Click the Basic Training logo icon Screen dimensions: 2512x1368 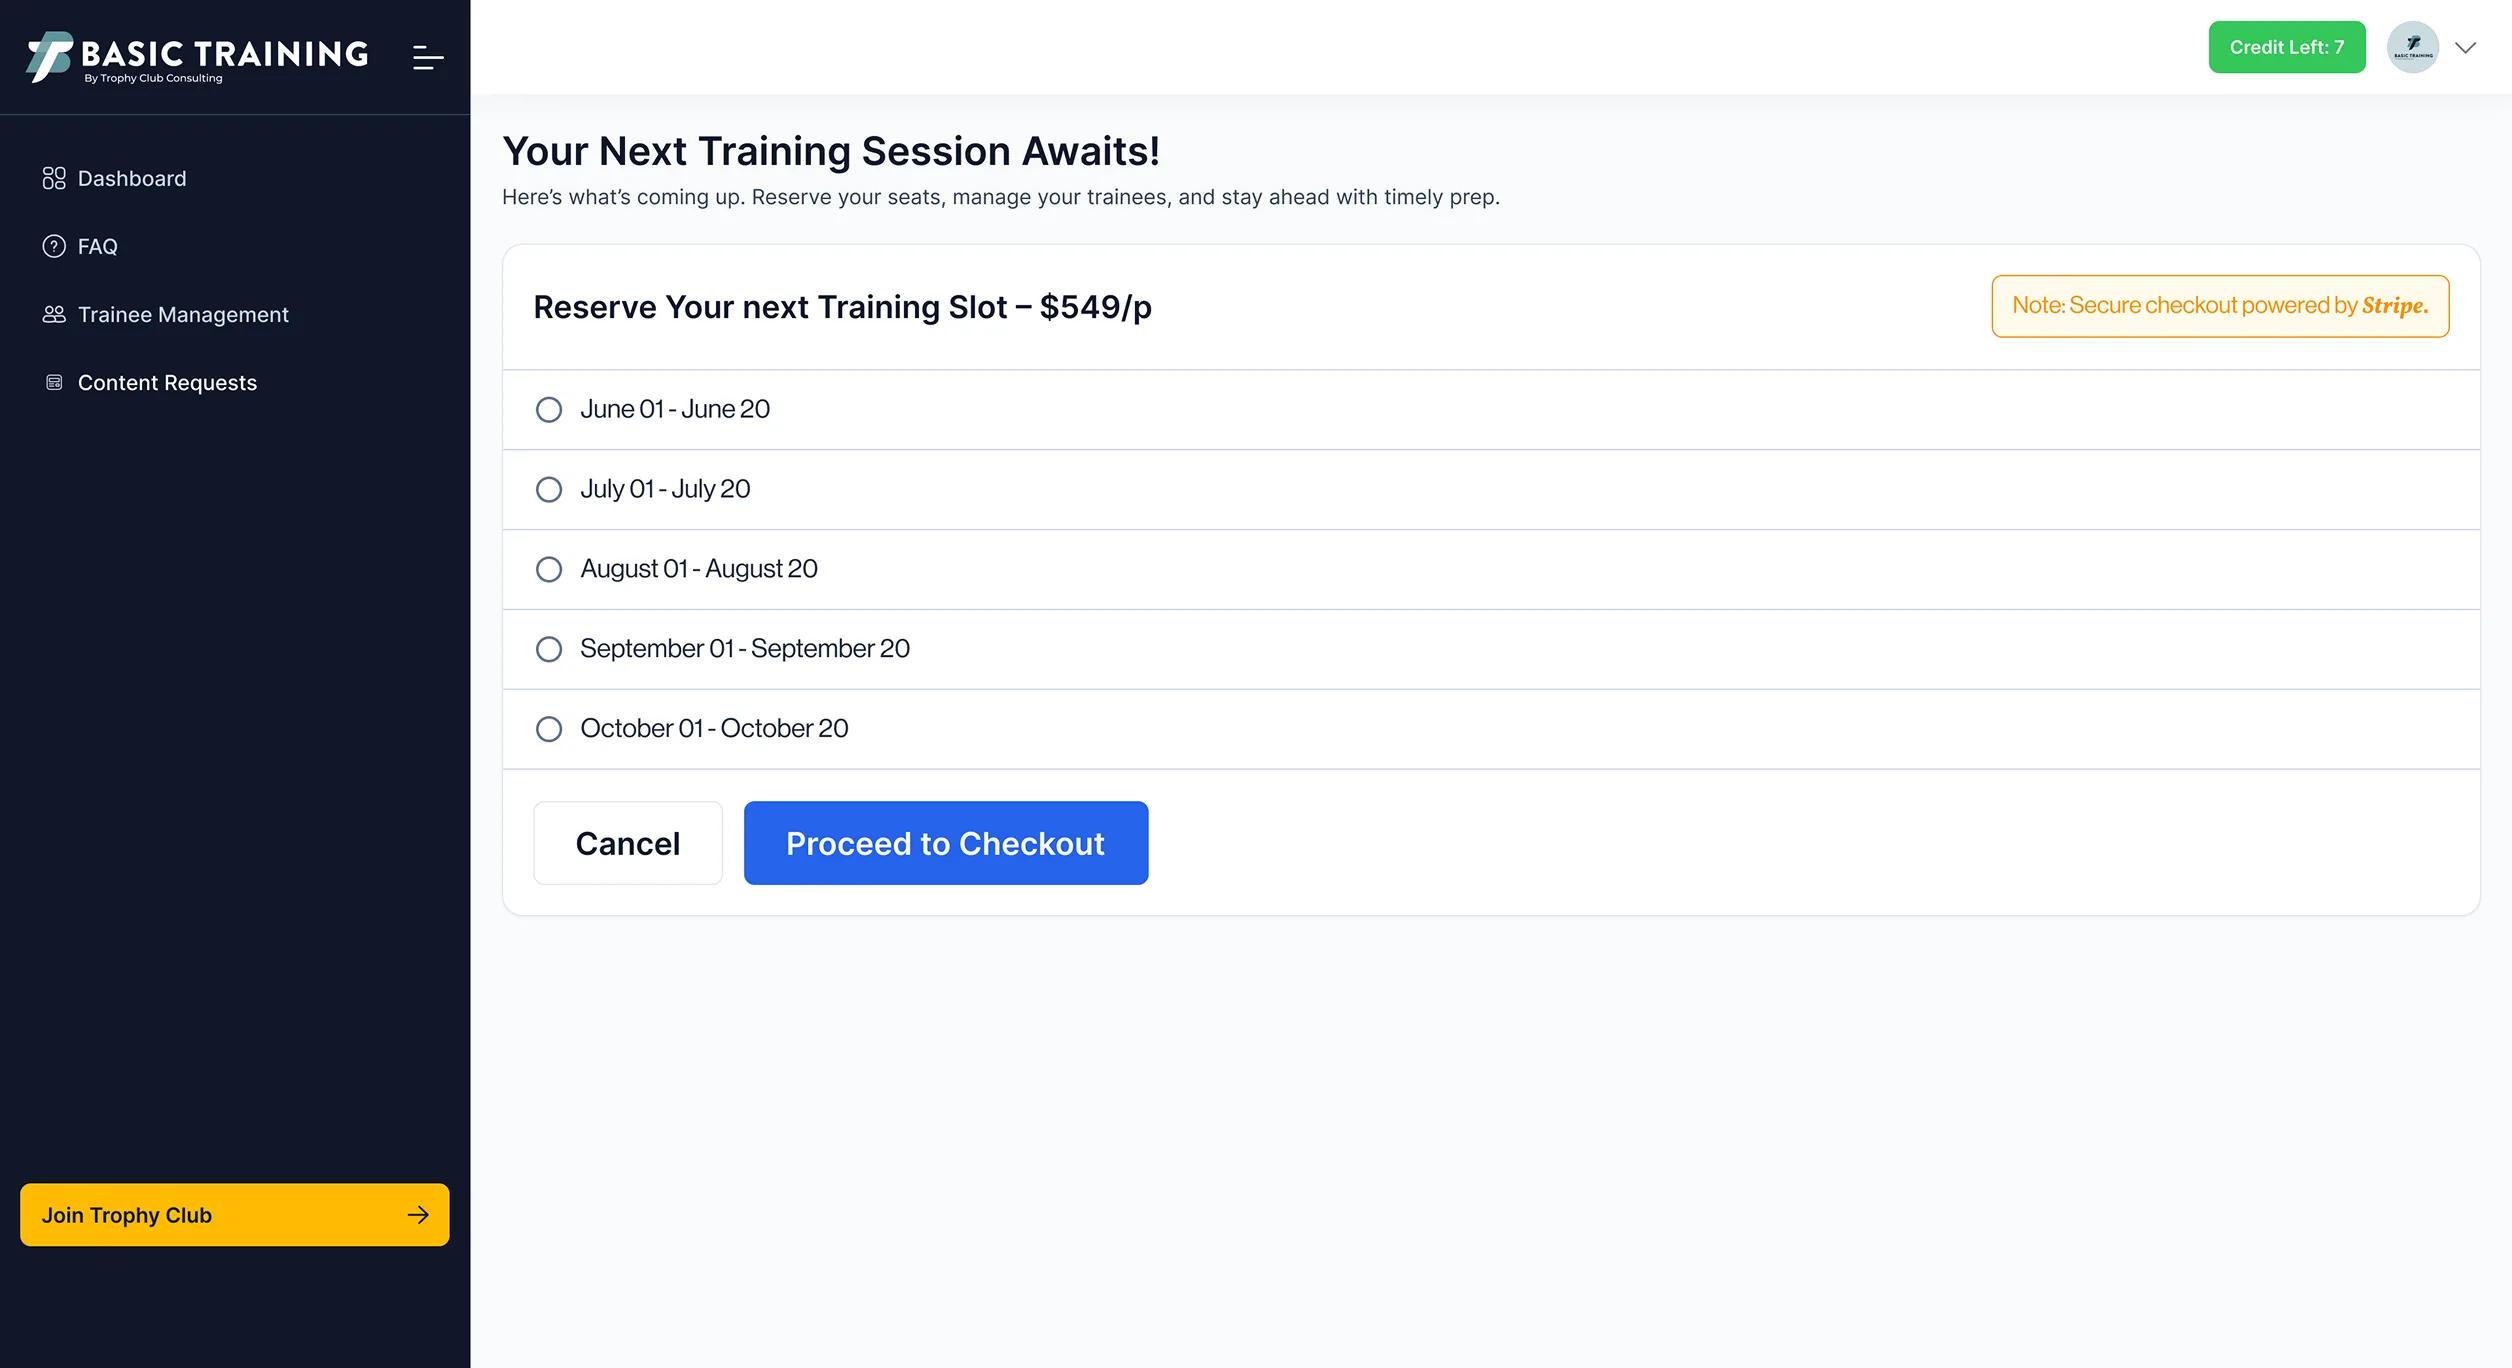coord(49,56)
